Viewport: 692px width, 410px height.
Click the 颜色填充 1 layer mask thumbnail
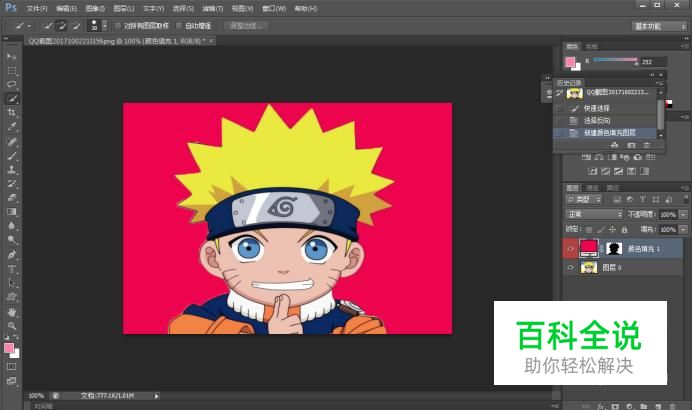[x=614, y=249]
